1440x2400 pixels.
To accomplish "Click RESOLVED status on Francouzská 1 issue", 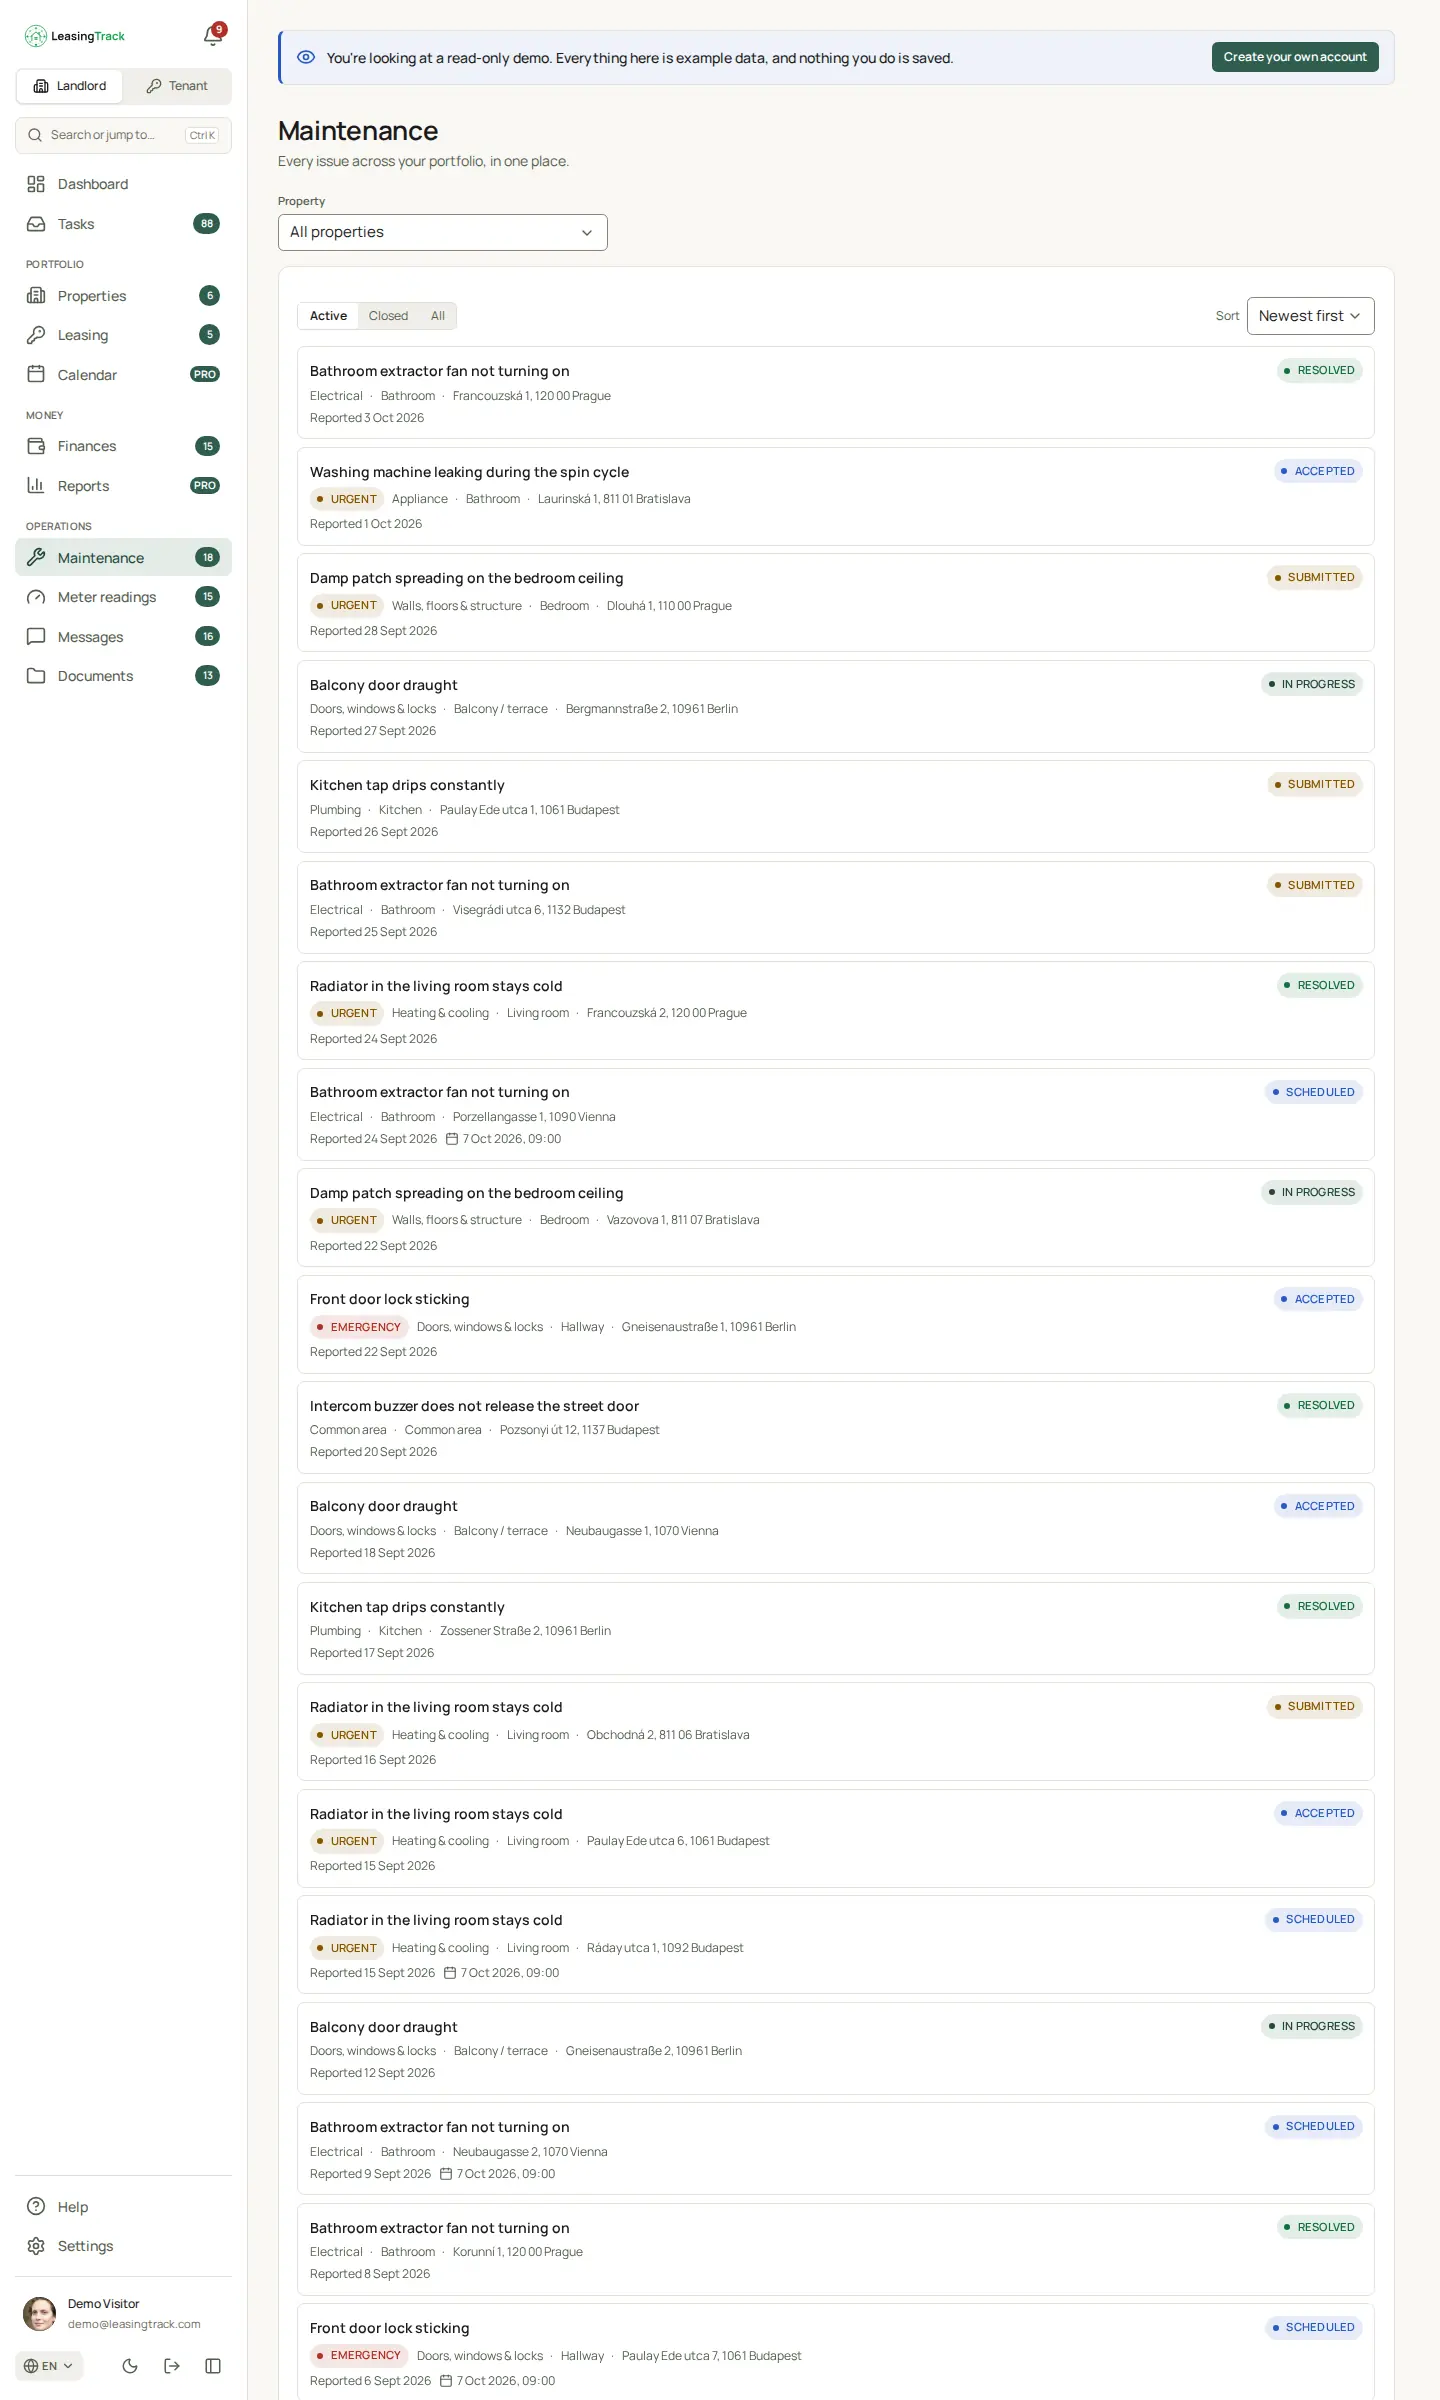I will 1319,371.
